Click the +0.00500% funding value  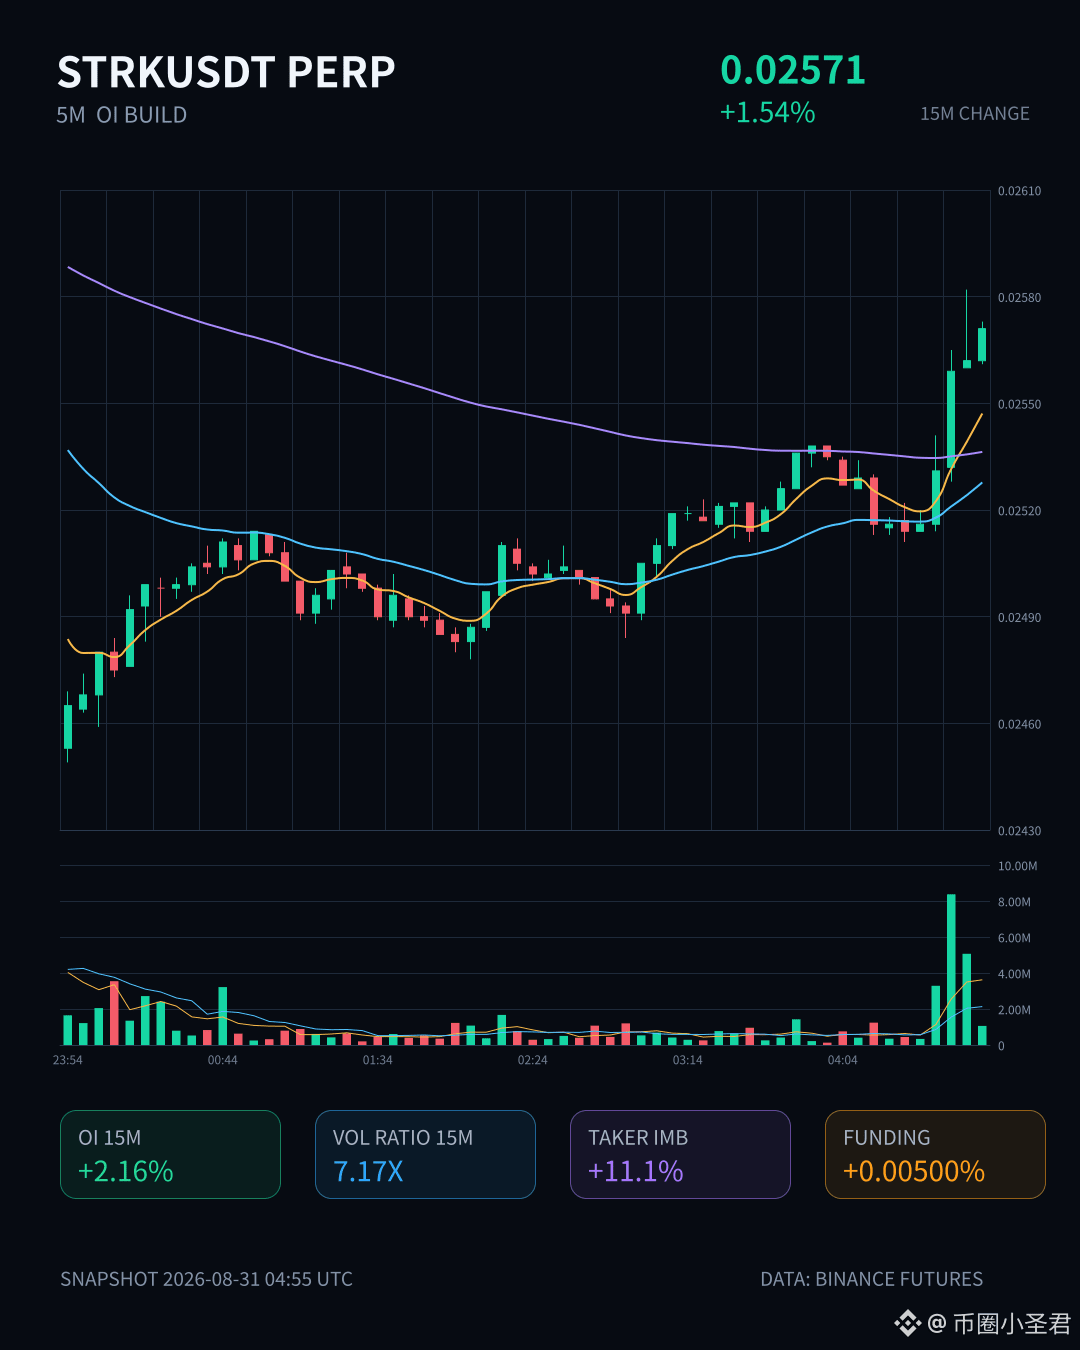click(914, 1171)
